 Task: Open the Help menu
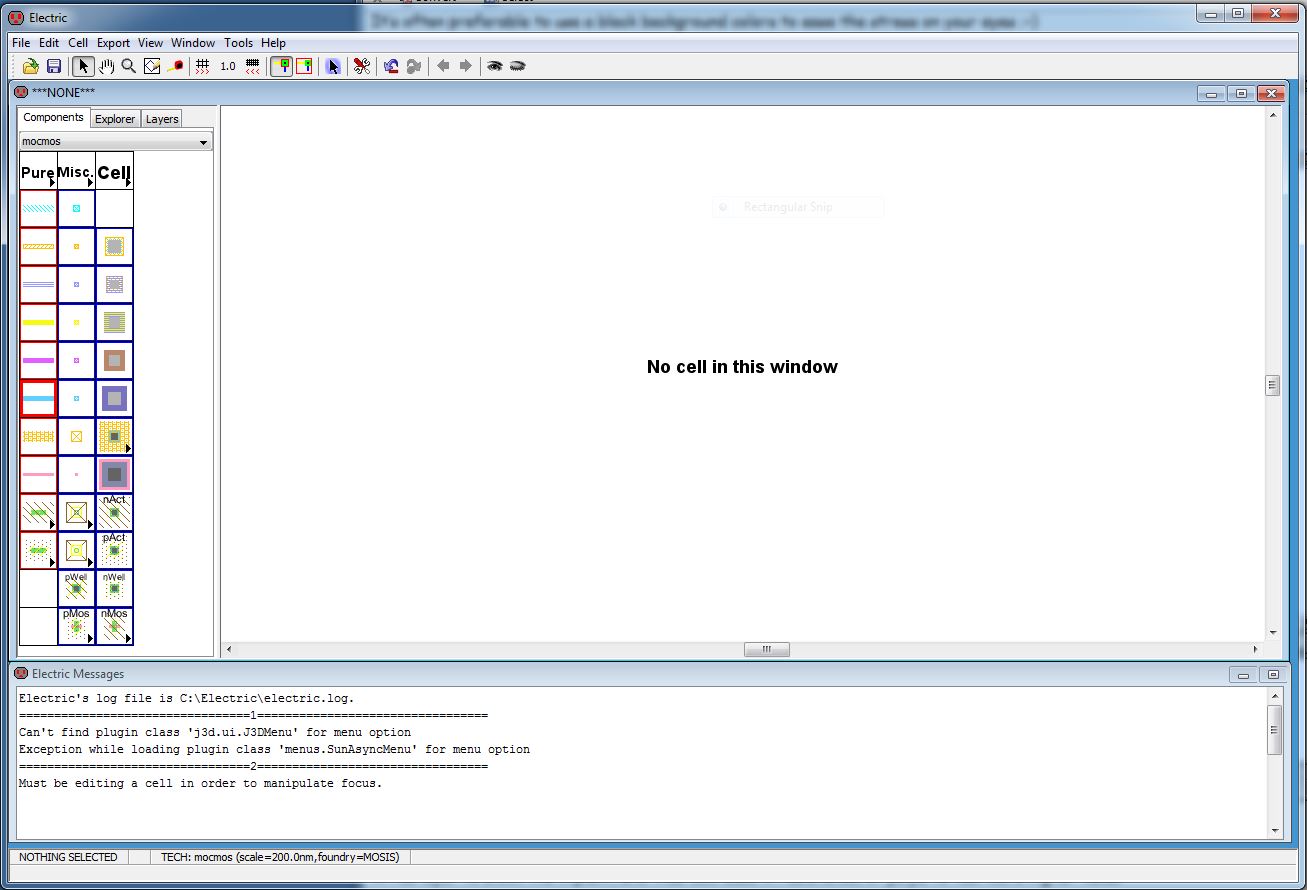tap(273, 43)
